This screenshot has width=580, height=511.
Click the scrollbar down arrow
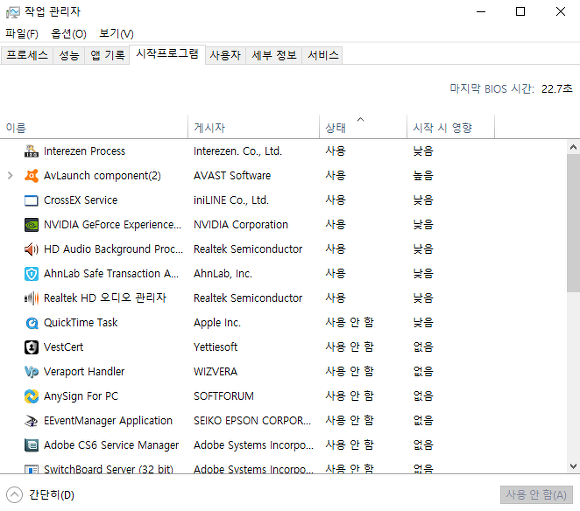tap(573, 466)
